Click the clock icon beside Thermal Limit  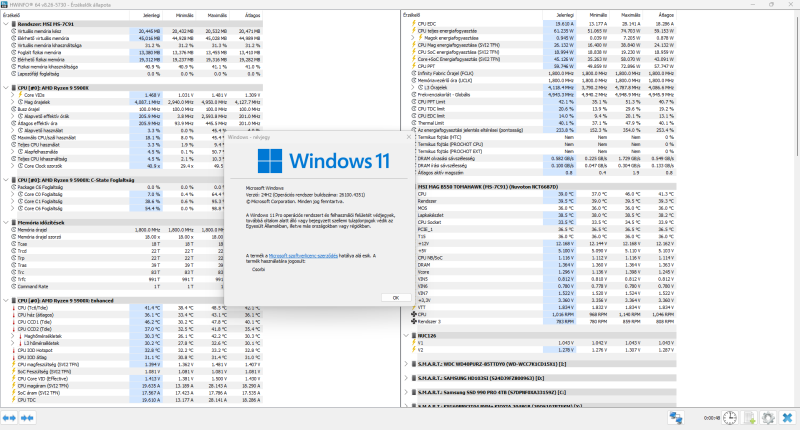pyautogui.click(x=413, y=123)
